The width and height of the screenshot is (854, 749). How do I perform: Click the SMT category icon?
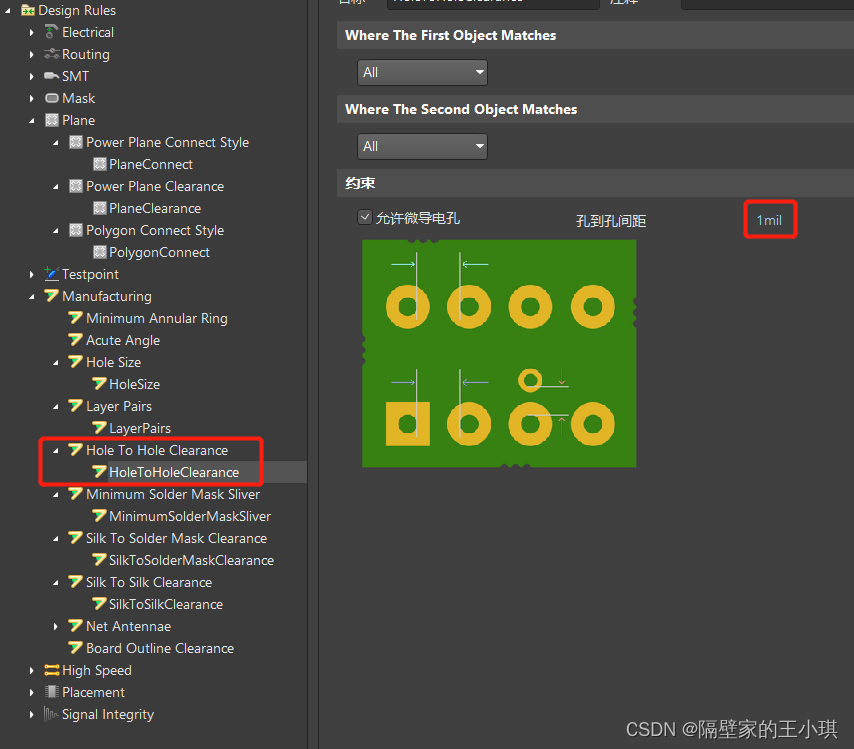(x=52, y=76)
